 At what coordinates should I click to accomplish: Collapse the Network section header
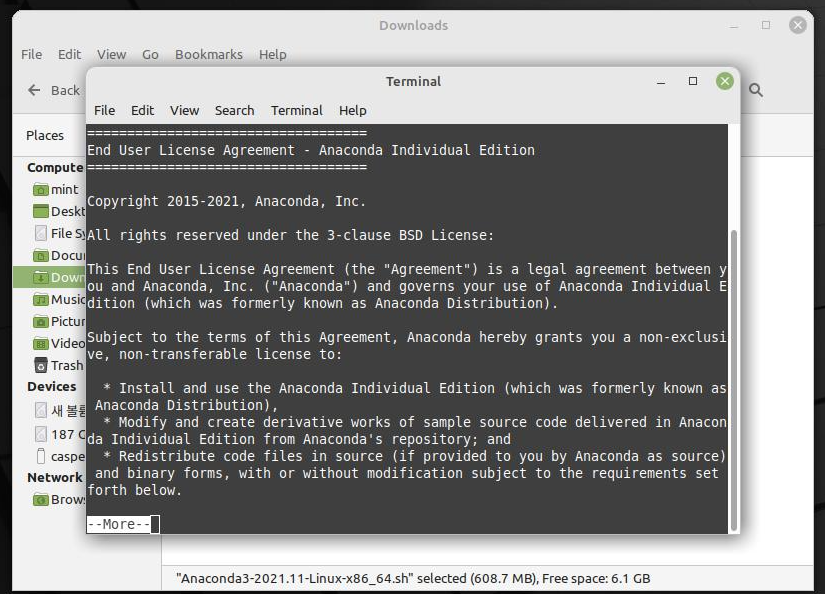pyautogui.click(x=55, y=478)
